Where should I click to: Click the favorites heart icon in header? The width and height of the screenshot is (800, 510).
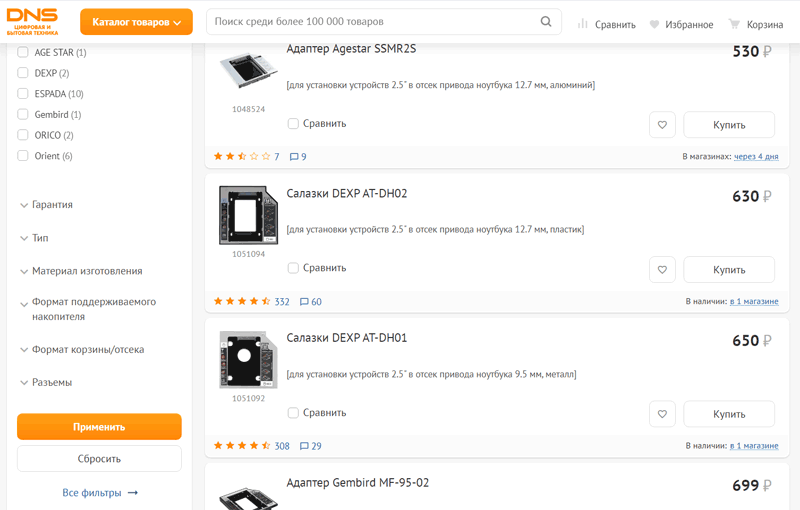(654, 24)
